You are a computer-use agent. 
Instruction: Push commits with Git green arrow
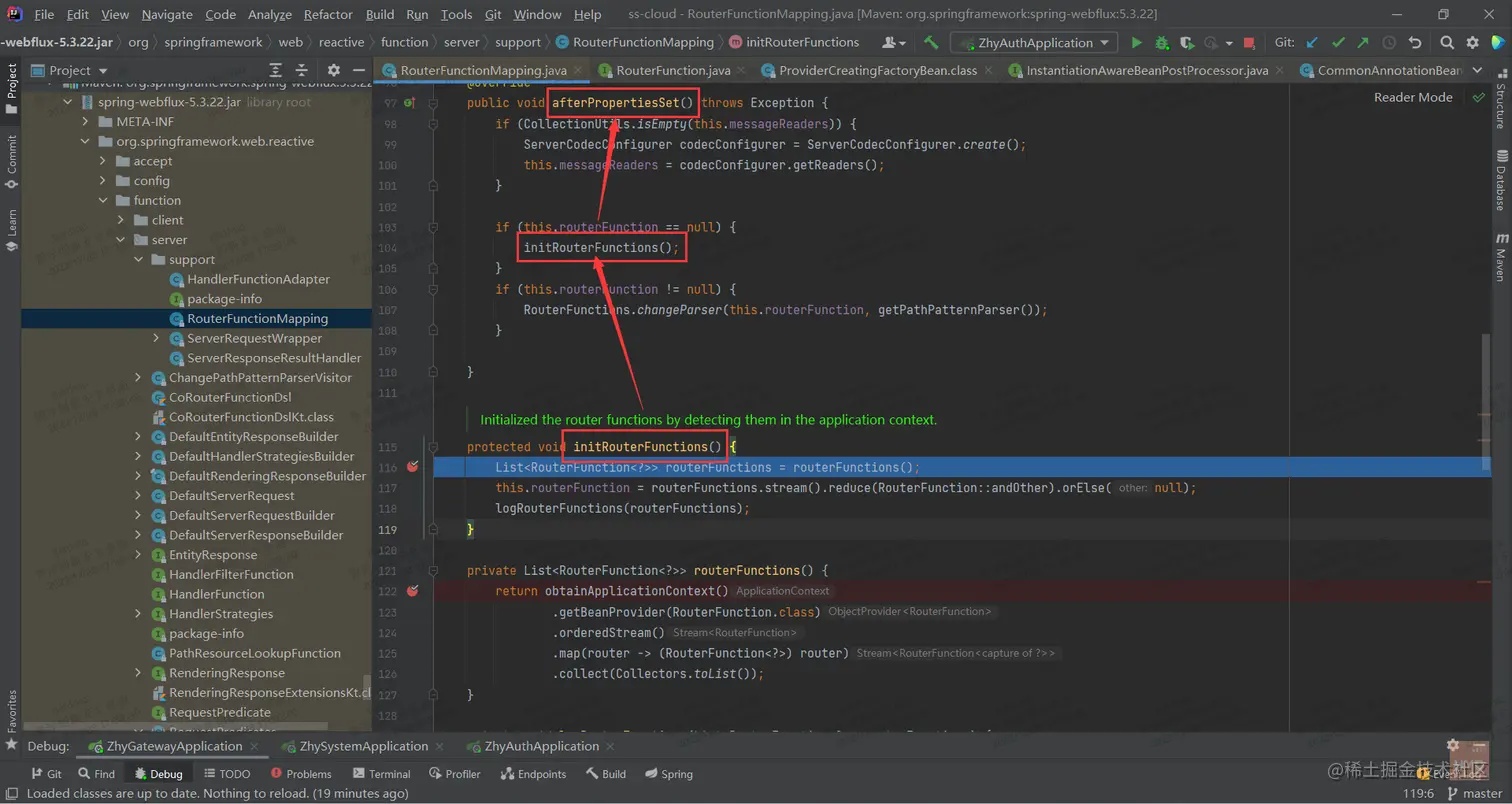[1363, 43]
